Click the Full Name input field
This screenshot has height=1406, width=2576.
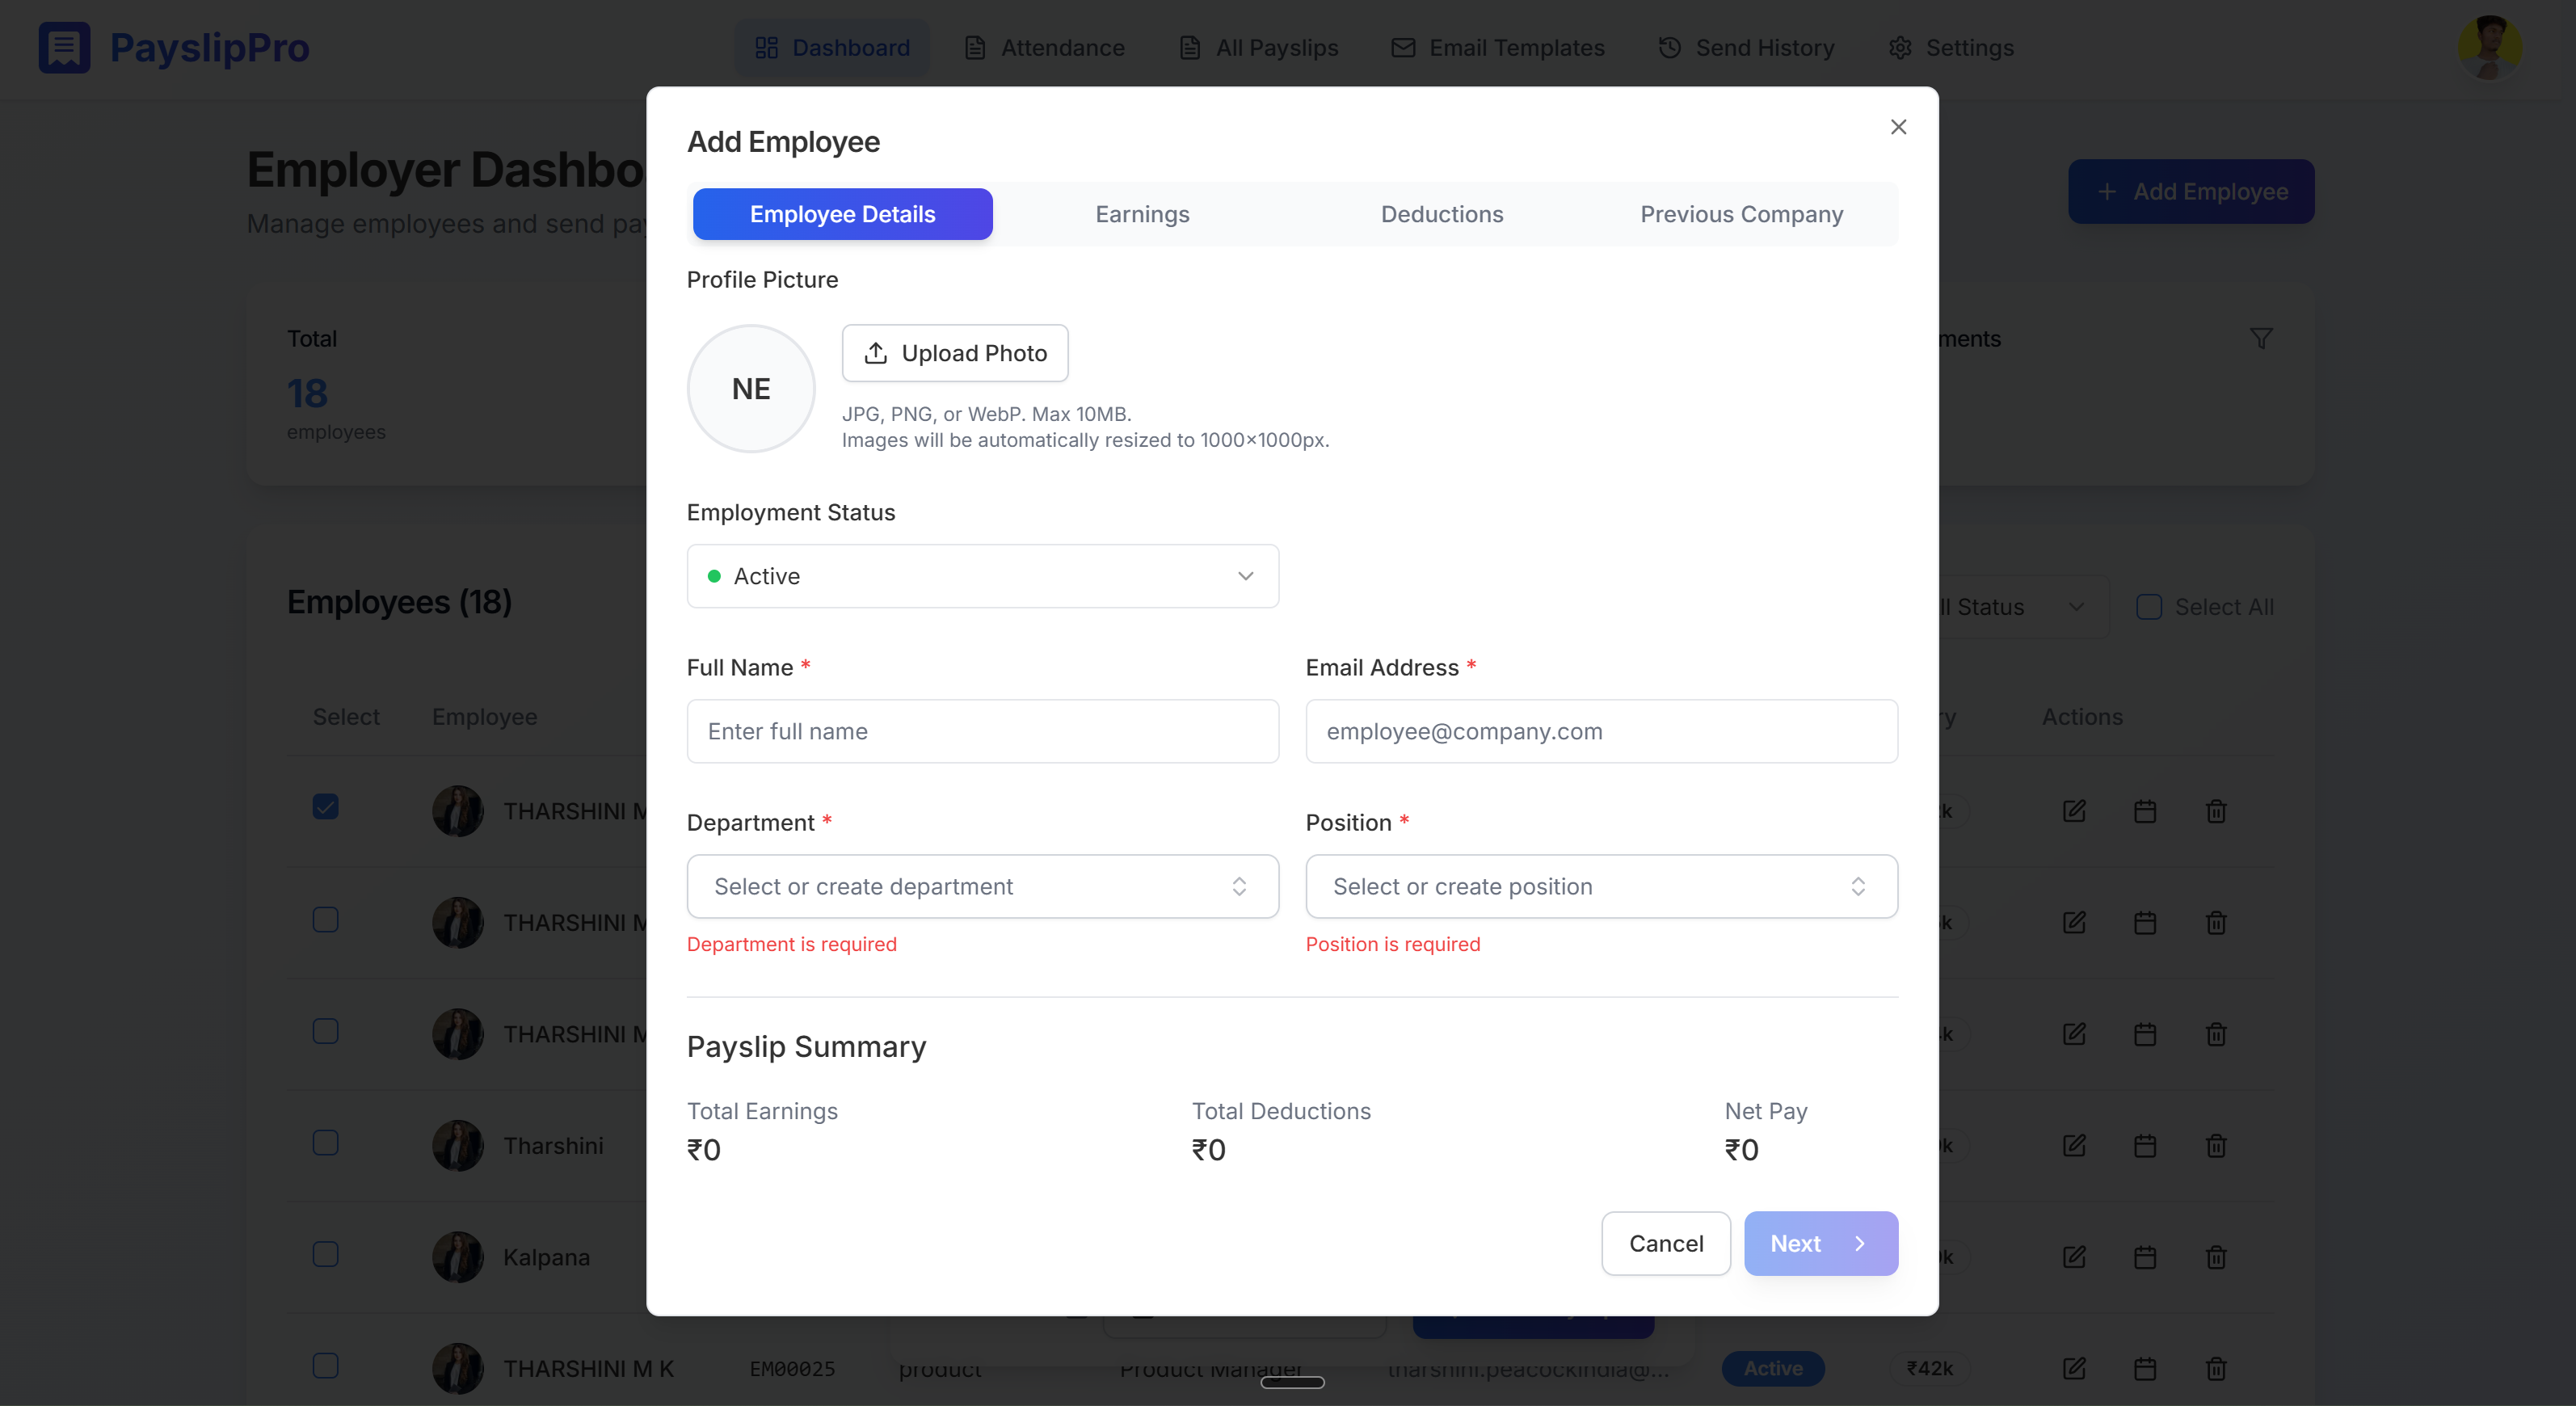(982, 731)
